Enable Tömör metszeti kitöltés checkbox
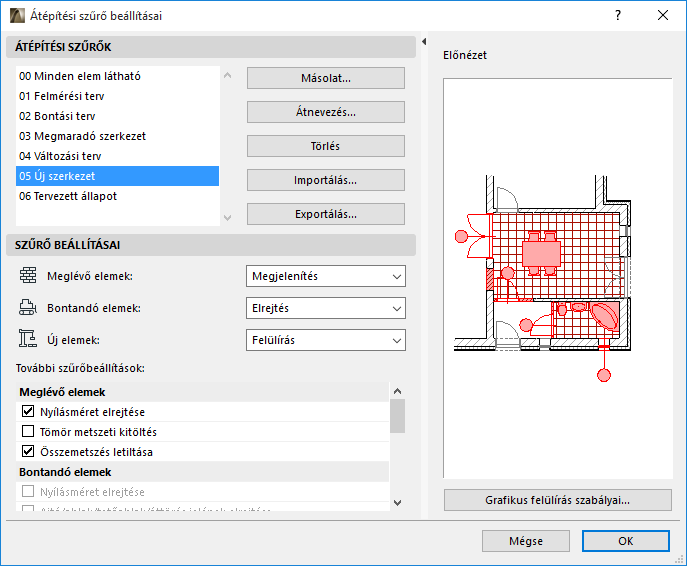This screenshot has height=566, width=687. (28, 432)
